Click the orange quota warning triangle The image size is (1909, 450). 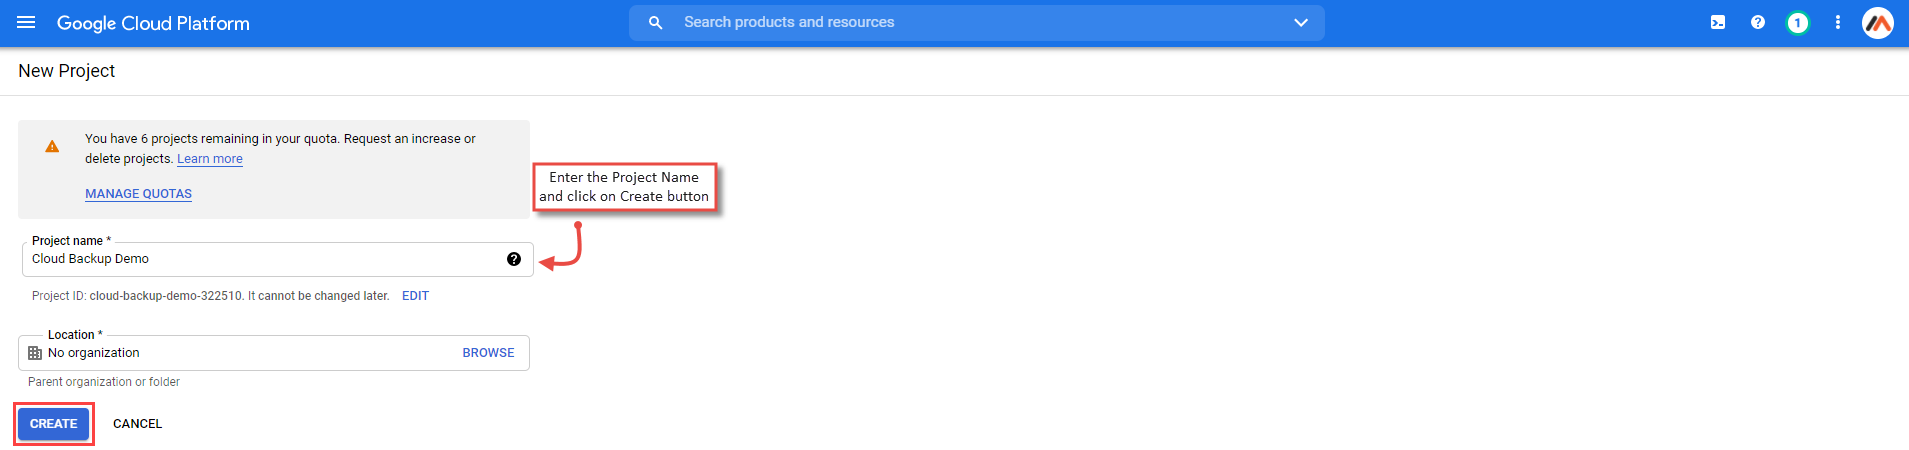point(52,146)
